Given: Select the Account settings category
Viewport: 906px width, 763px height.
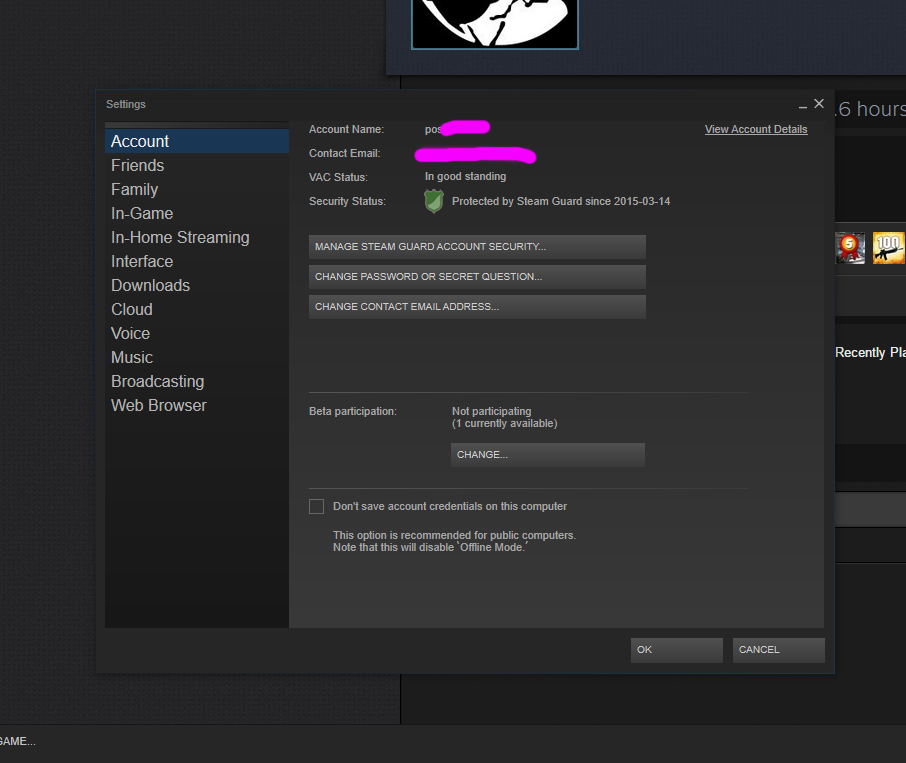Looking at the screenshot, I should (197, 142).
